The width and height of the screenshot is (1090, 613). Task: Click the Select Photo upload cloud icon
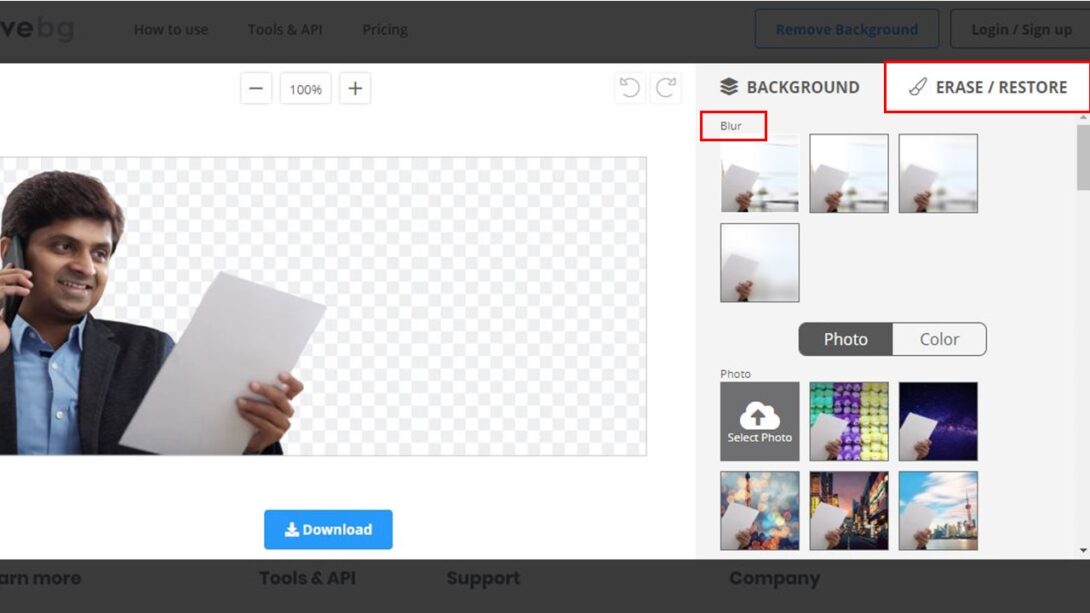click(x=759, y=413)
